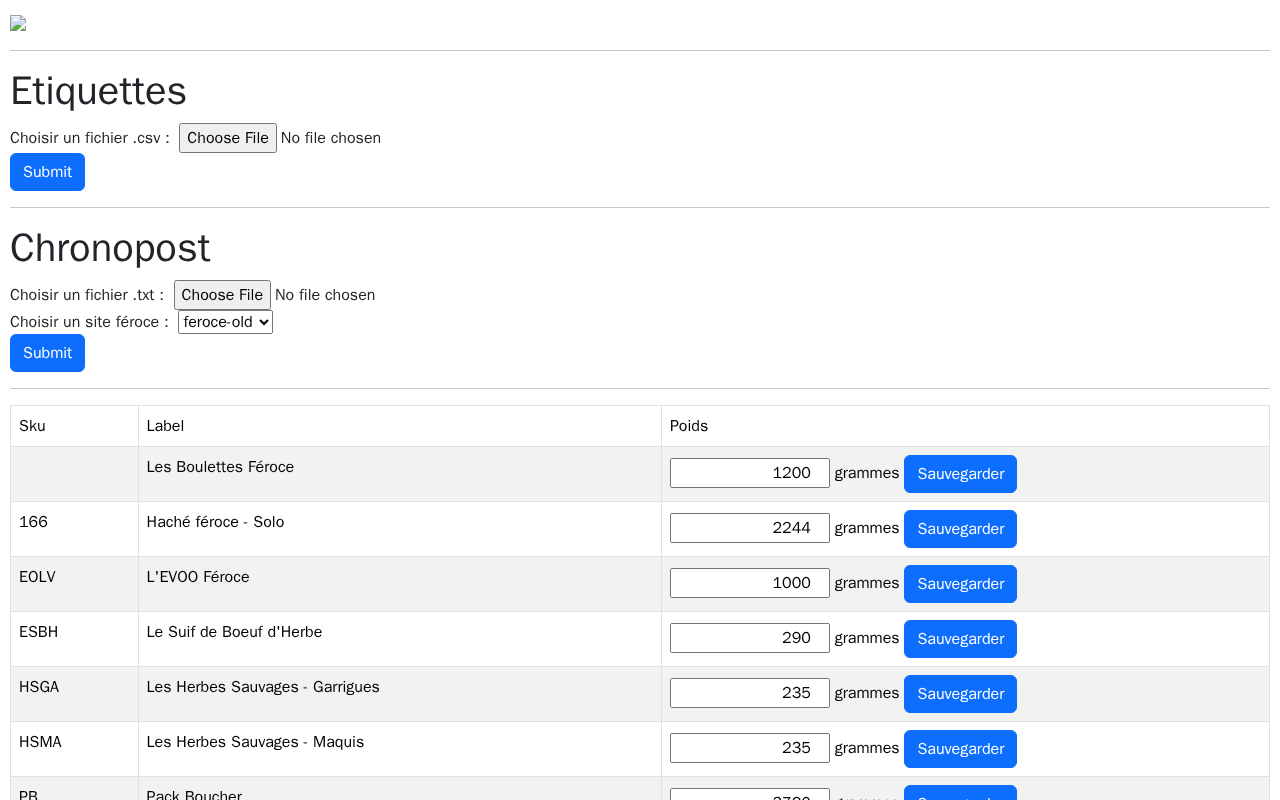Save weight for L'EVOO Féroce
1280x800 pixels.
coord(960,584)
